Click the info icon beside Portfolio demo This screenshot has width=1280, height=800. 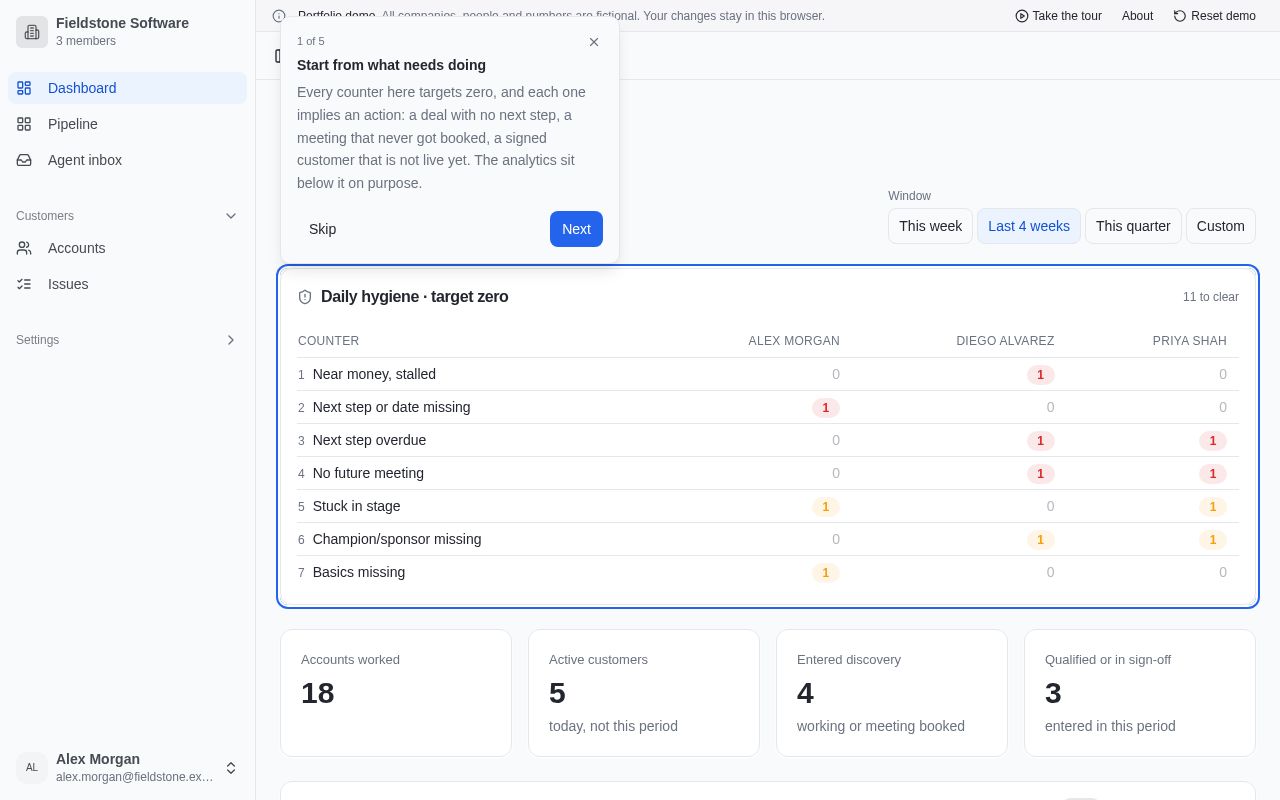coord(279,16)
